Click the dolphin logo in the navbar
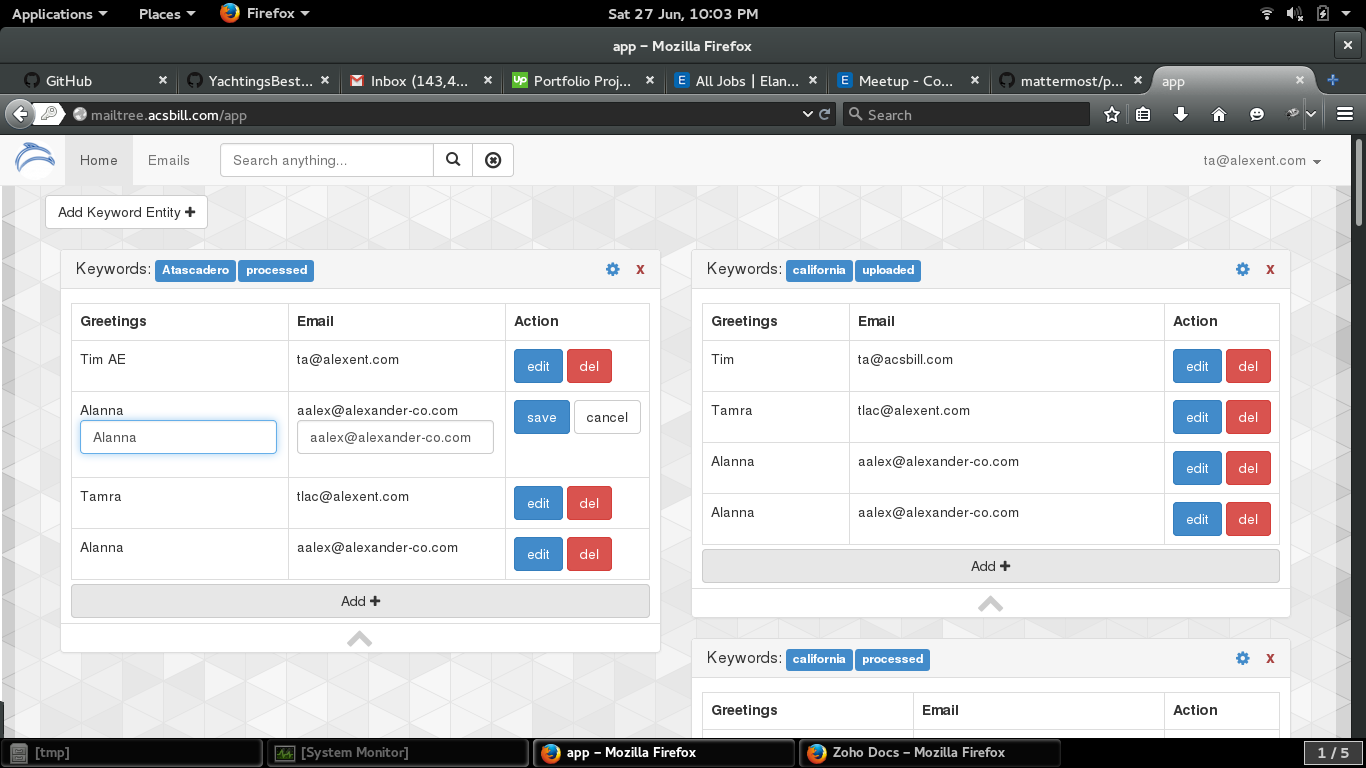1366x768 pixels. pyautogui.click(x=35, y=160)
